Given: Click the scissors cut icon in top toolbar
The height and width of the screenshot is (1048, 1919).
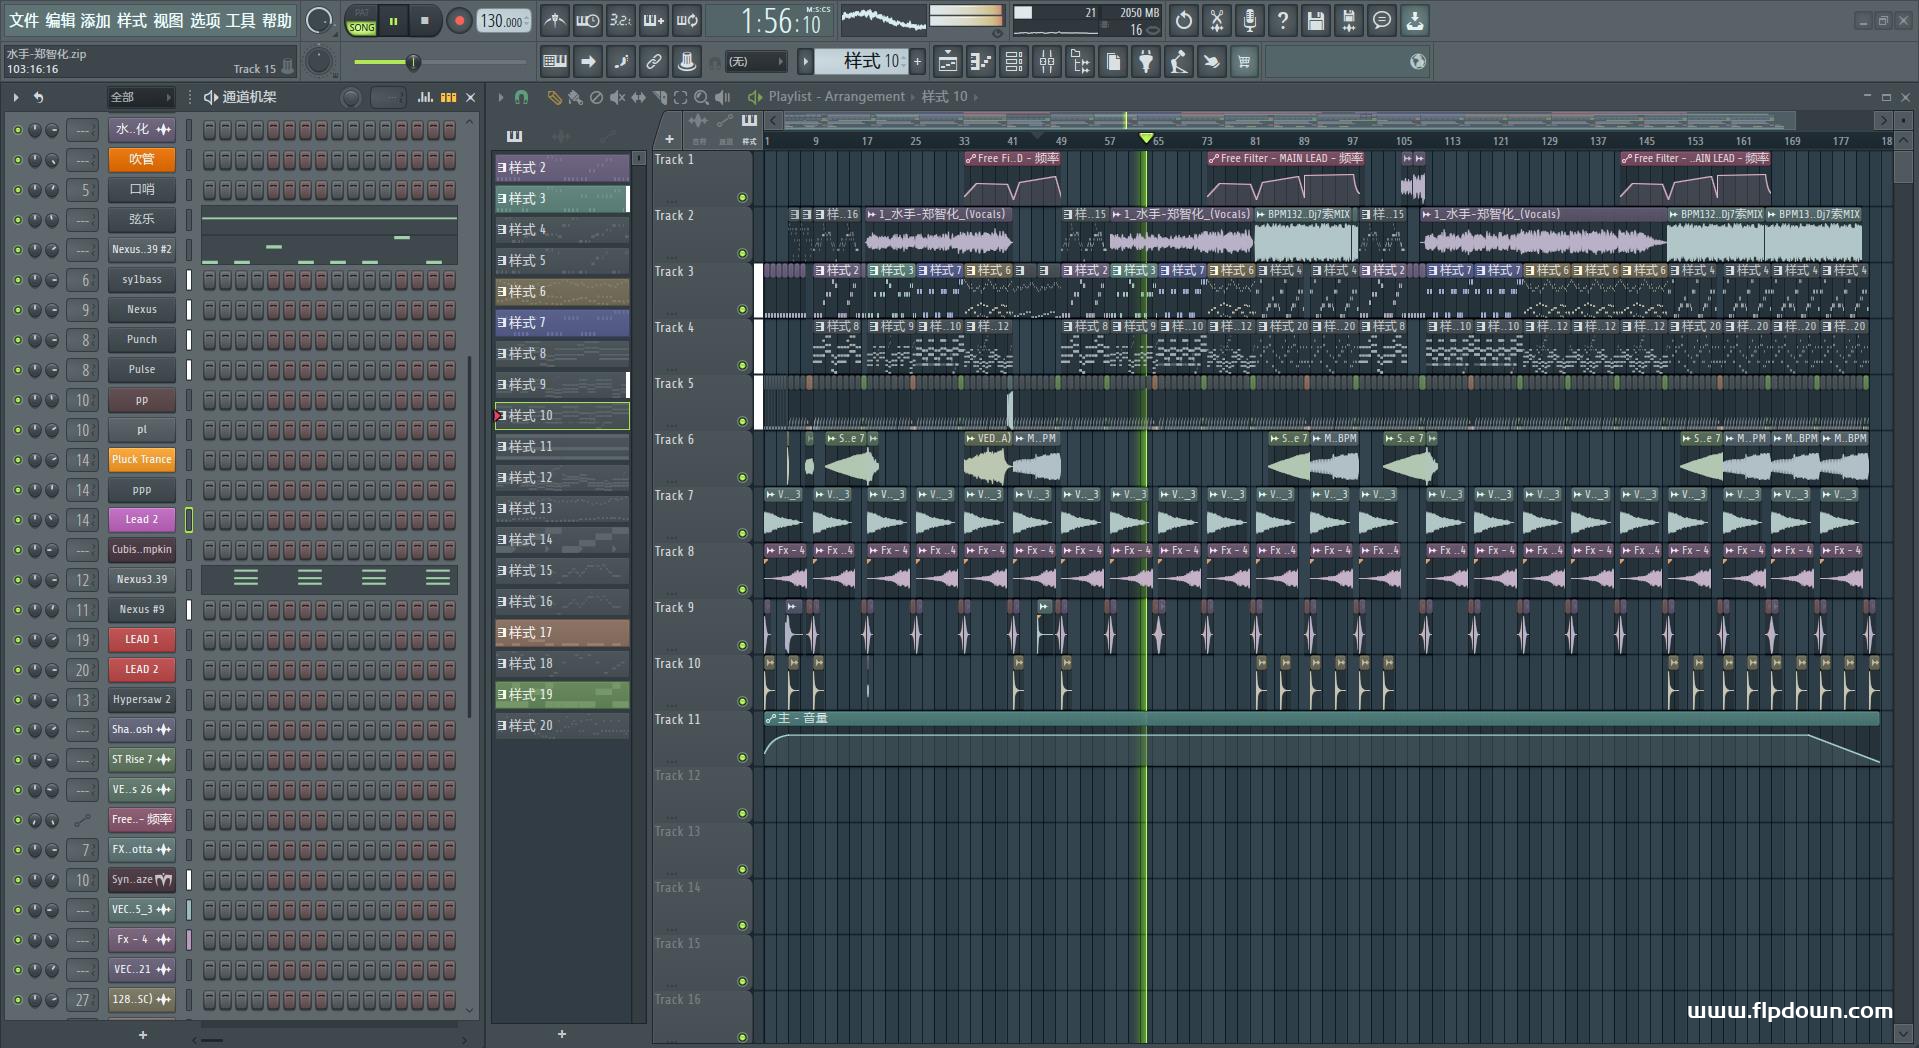Looking at the screenshot, I should pyautogui.click(x=1217, y=20).
